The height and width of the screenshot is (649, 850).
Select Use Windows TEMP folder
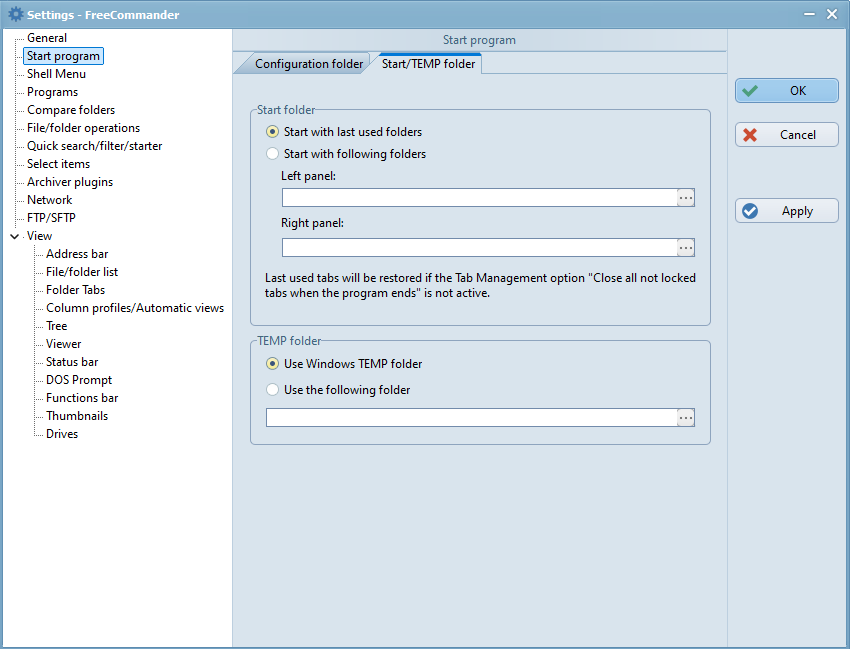pyautogui.click(x=273, y=364)
